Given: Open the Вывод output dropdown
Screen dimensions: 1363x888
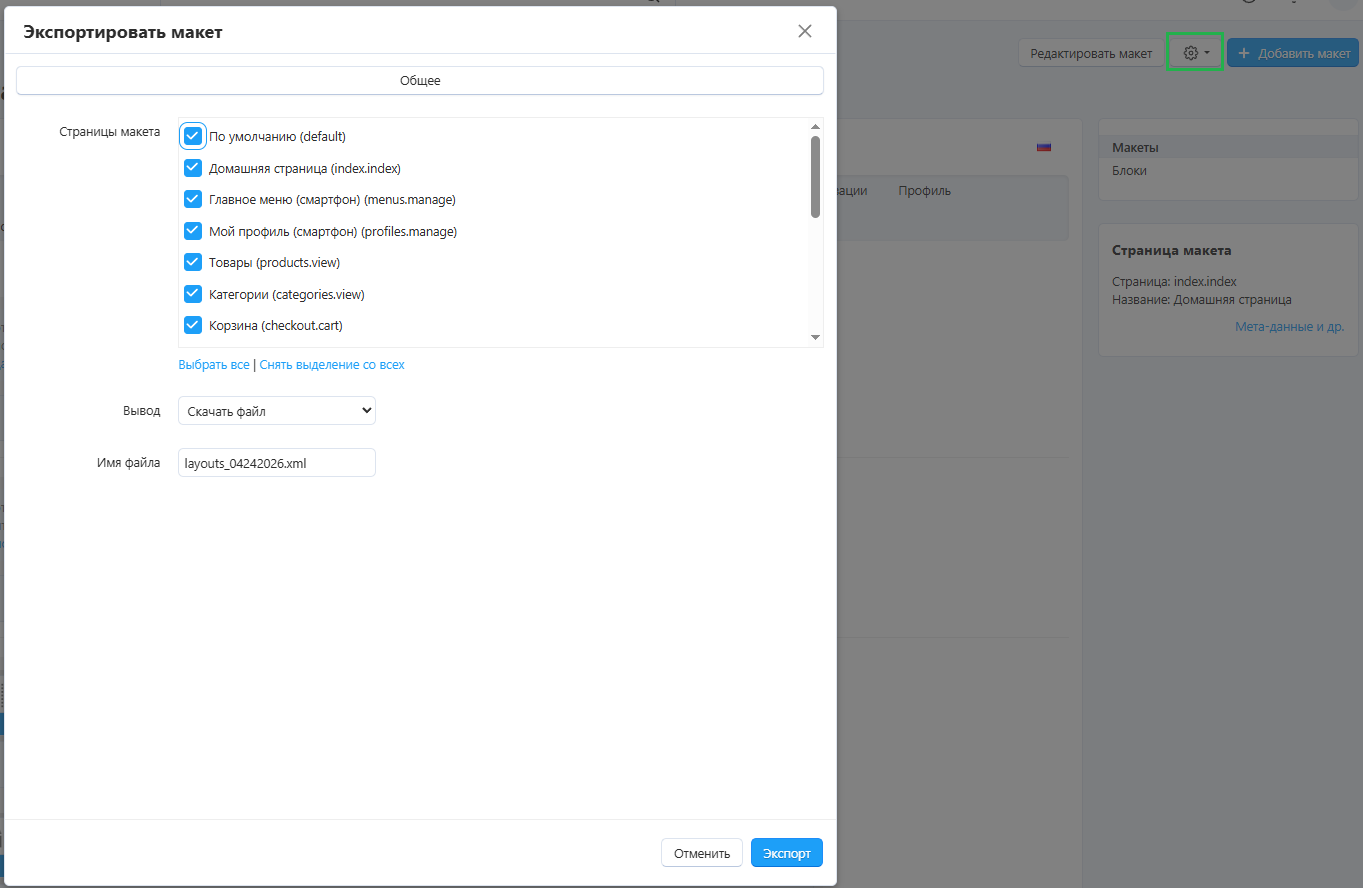Looking at the screenshot, I should click(276, 410).
